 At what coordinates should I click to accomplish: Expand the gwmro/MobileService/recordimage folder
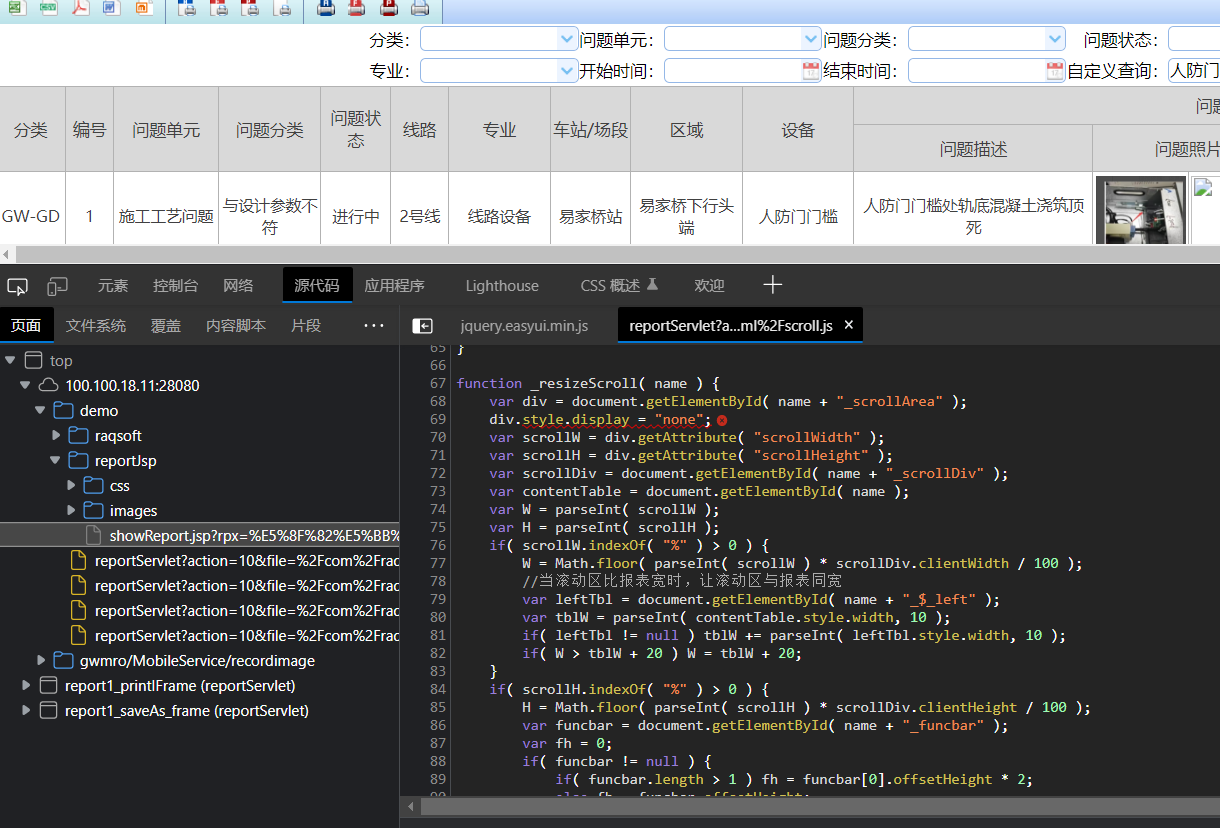click(41, 661)
